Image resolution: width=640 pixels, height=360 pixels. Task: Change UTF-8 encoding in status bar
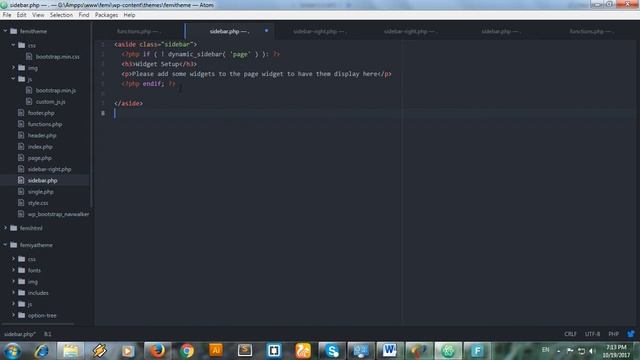tap(592, 334)
